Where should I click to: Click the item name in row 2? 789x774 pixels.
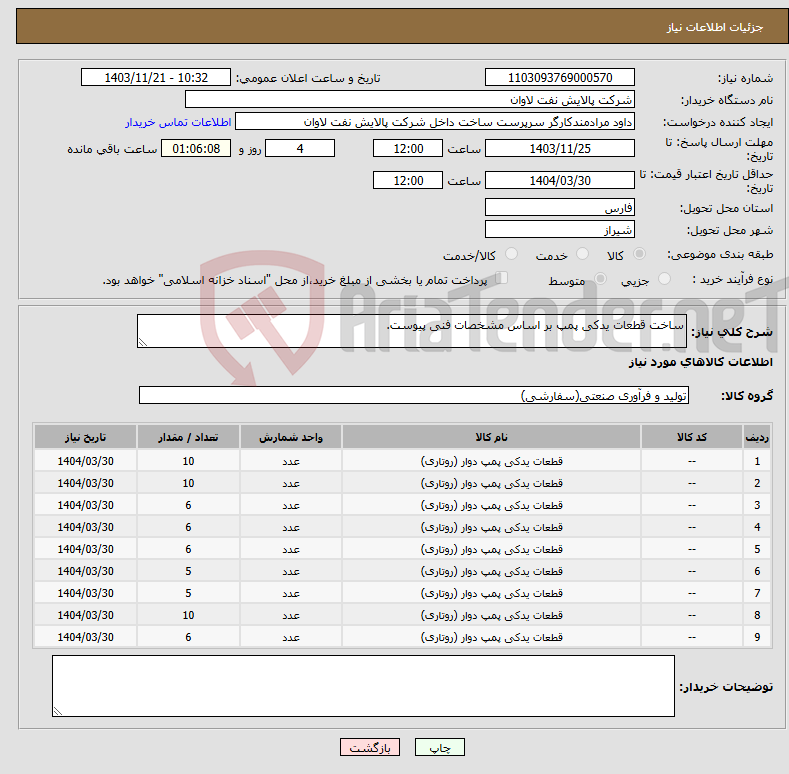pos(491,483)
